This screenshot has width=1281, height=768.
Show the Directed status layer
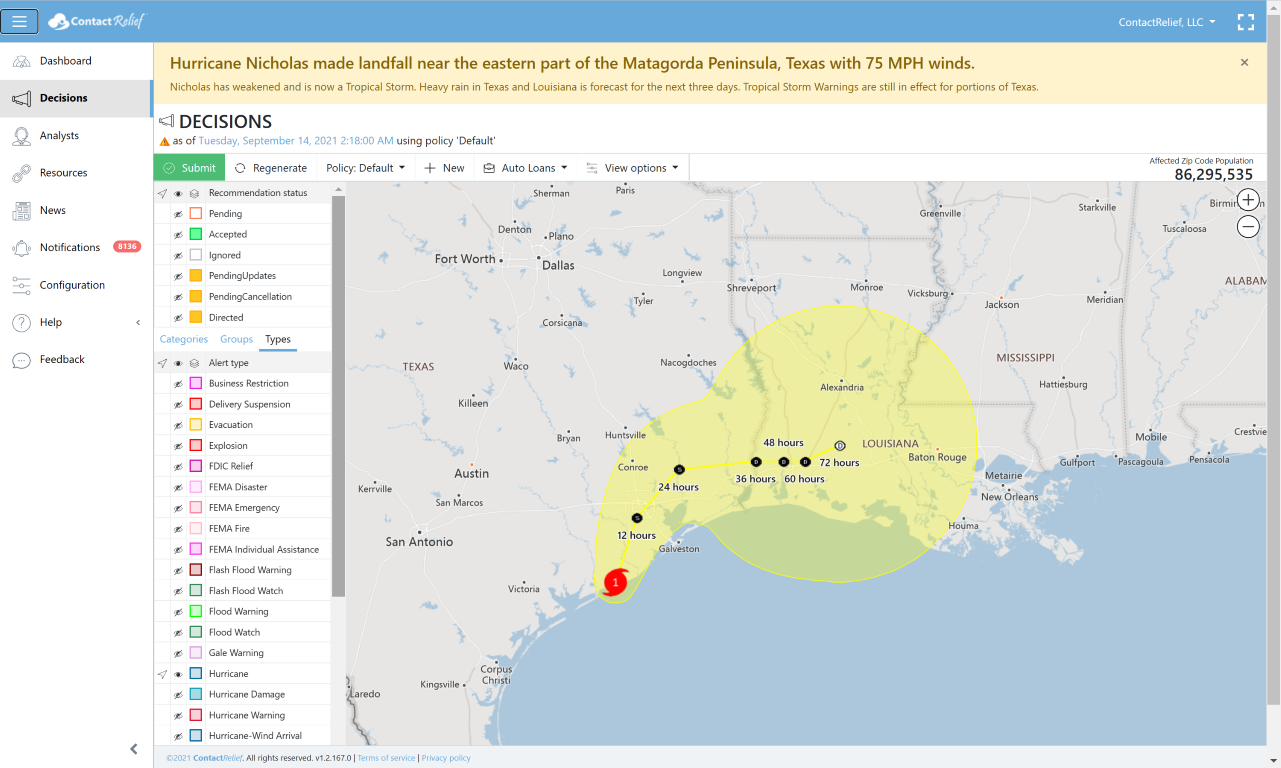178,317
